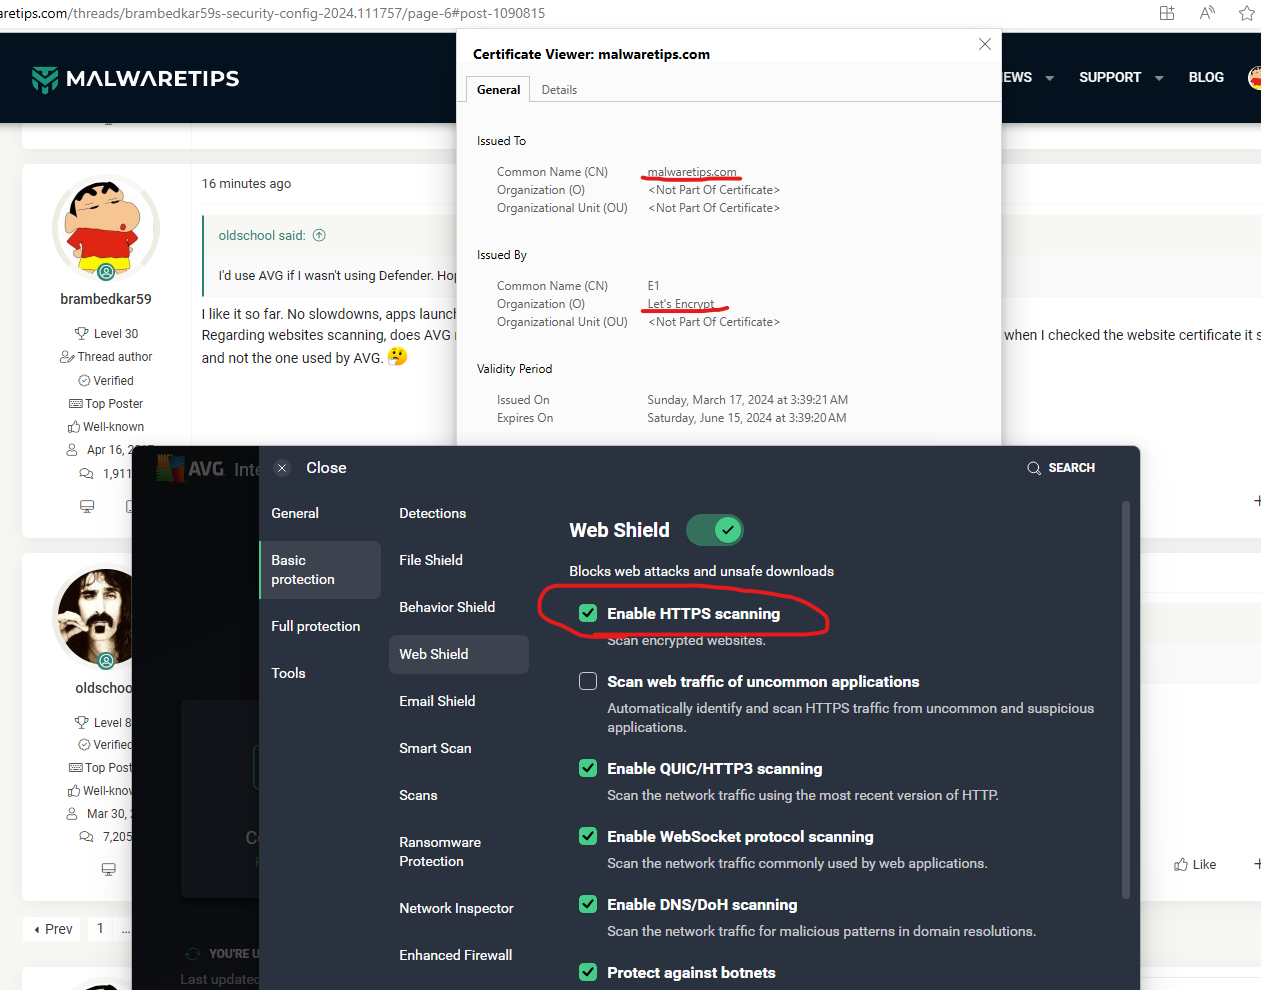This screenshot has width=1261, height=990.
Task: Open Enhanced Firewall settings
Action: [455, 955]
